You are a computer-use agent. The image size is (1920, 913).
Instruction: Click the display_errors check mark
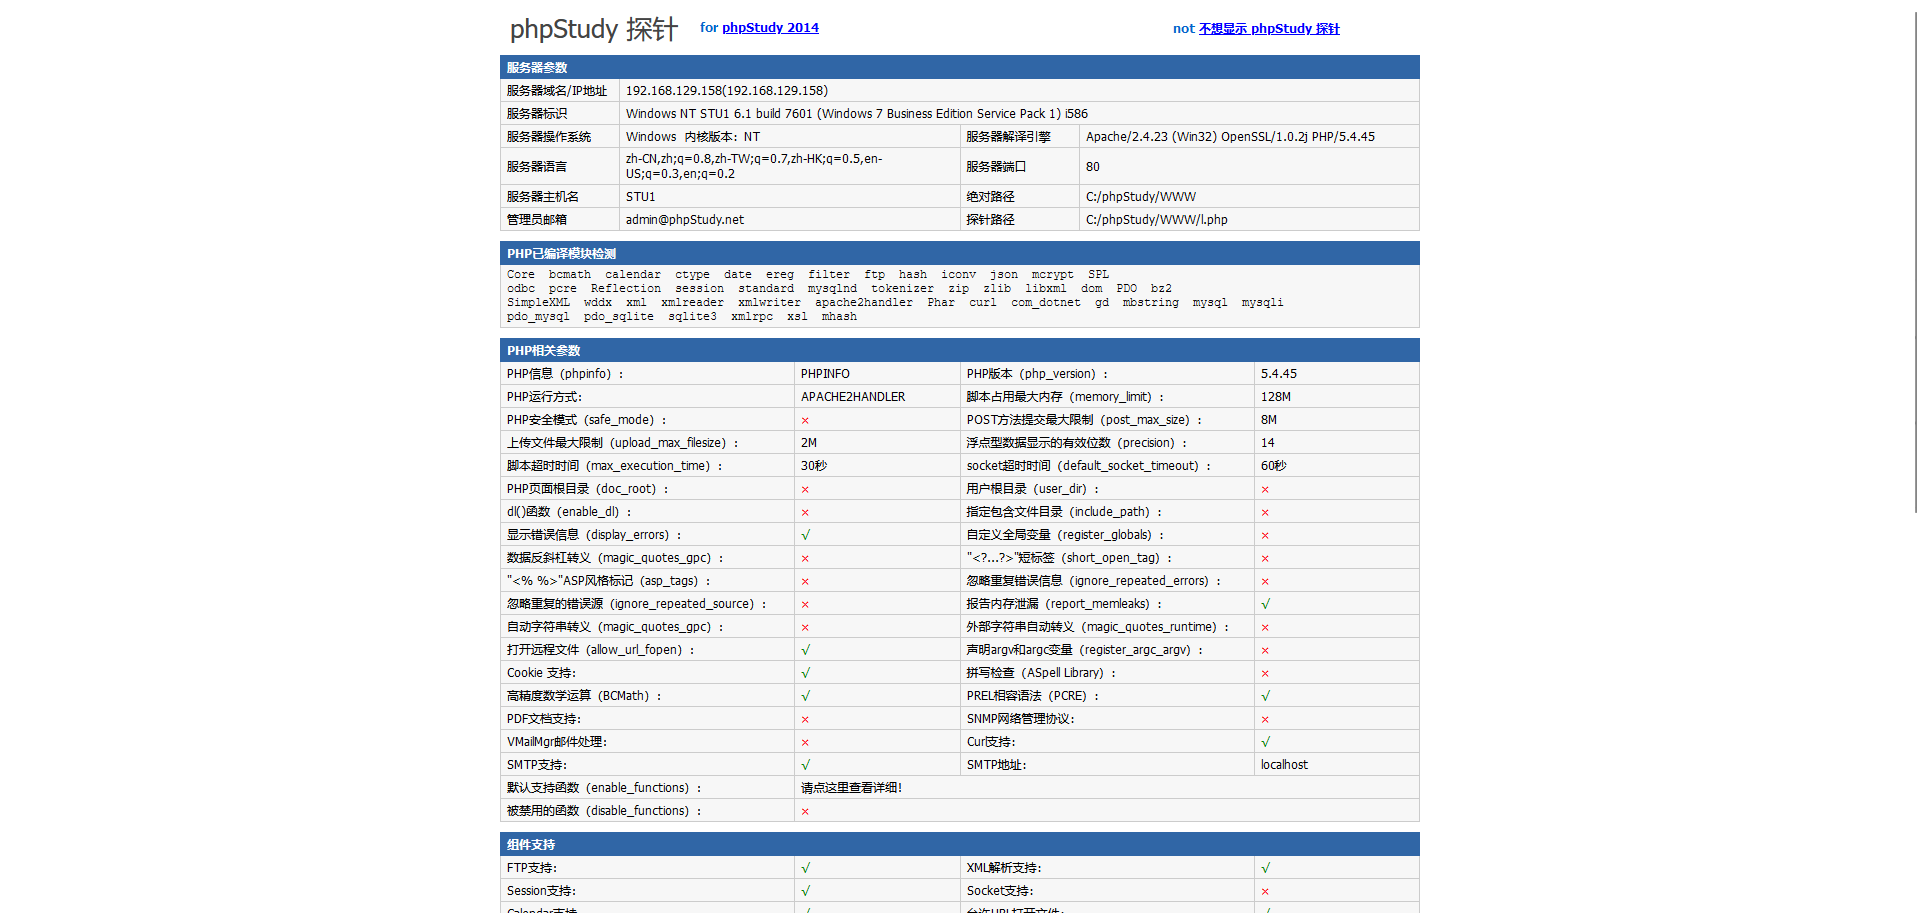[x=806, y=535]
